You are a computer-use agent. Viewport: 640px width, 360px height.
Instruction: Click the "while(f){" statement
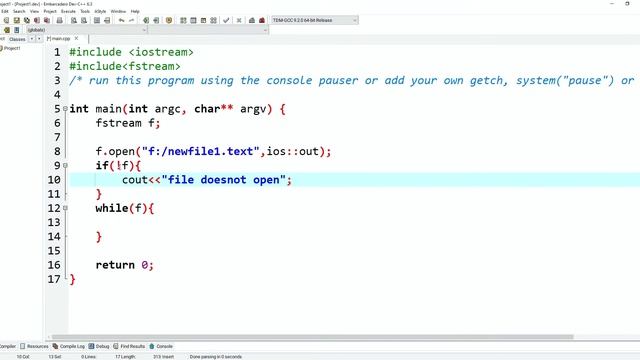click(124, 208)
